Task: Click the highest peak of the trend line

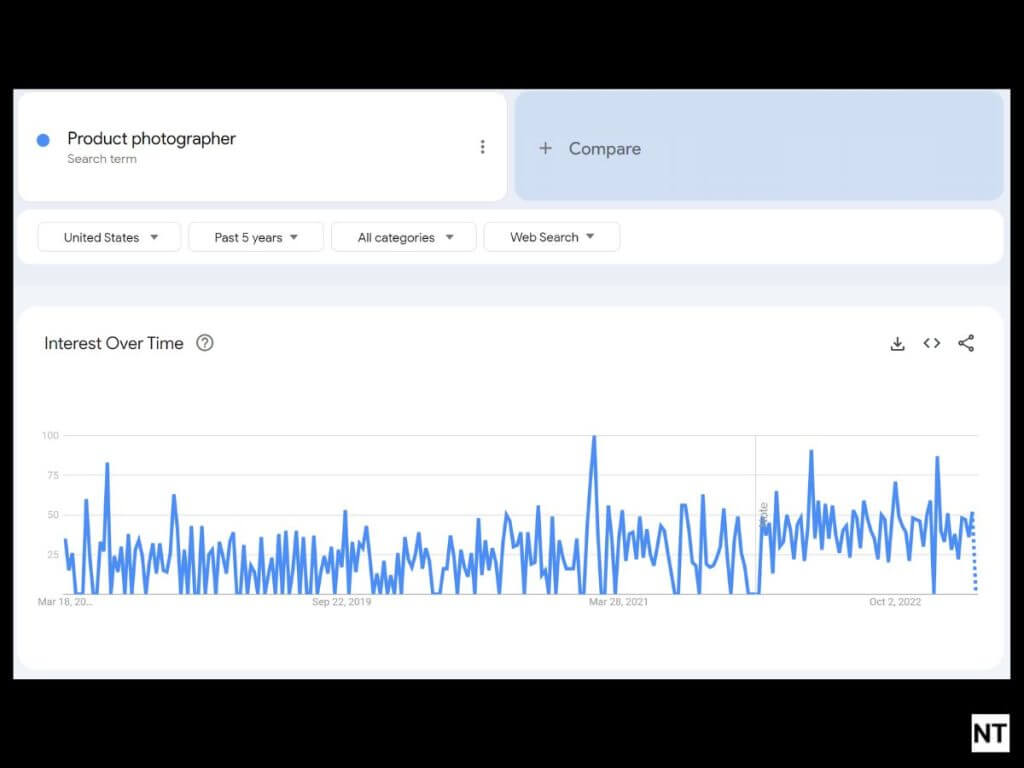Action: [594, 437]
